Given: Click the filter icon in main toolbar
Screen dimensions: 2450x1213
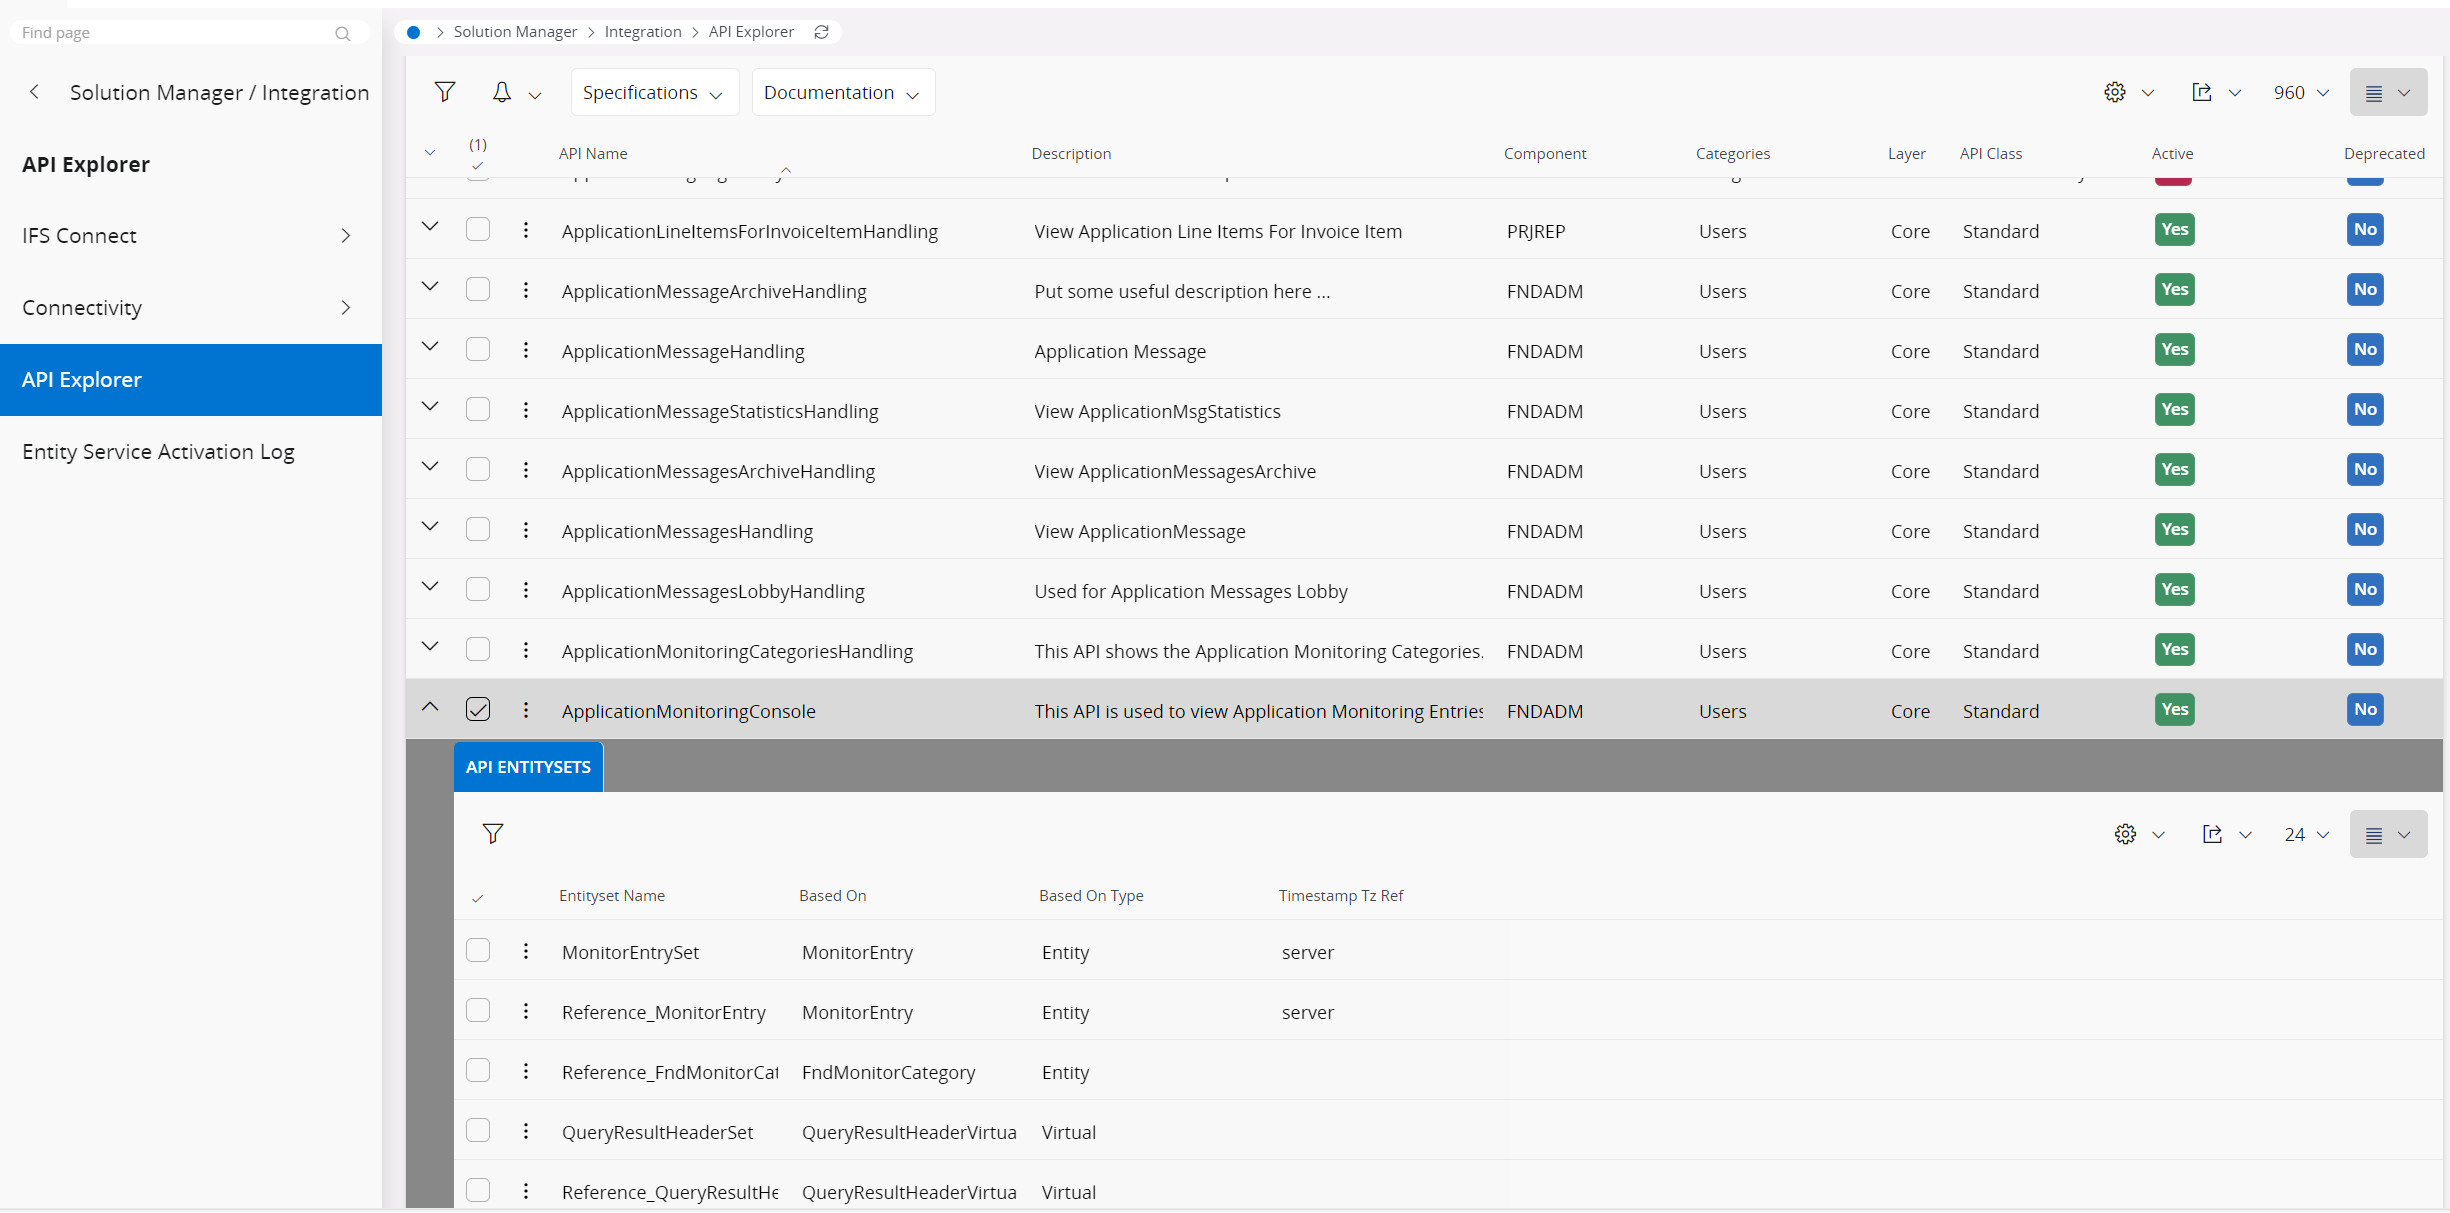Looking at the screenshot, I should pyautogui.click(x=445, y=92).
